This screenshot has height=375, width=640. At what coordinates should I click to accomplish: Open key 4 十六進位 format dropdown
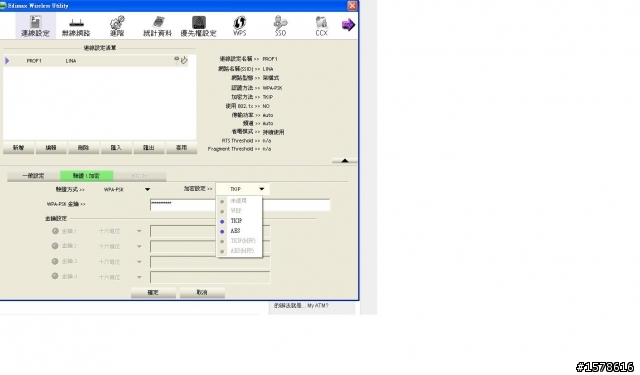(x=139, y=277)
